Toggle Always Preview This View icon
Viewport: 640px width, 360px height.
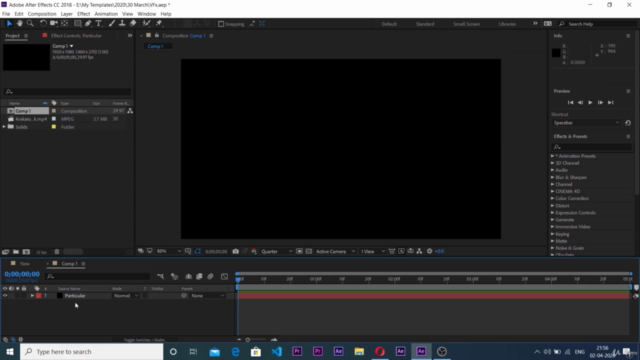pyautogui.click(x=140, y=251)
